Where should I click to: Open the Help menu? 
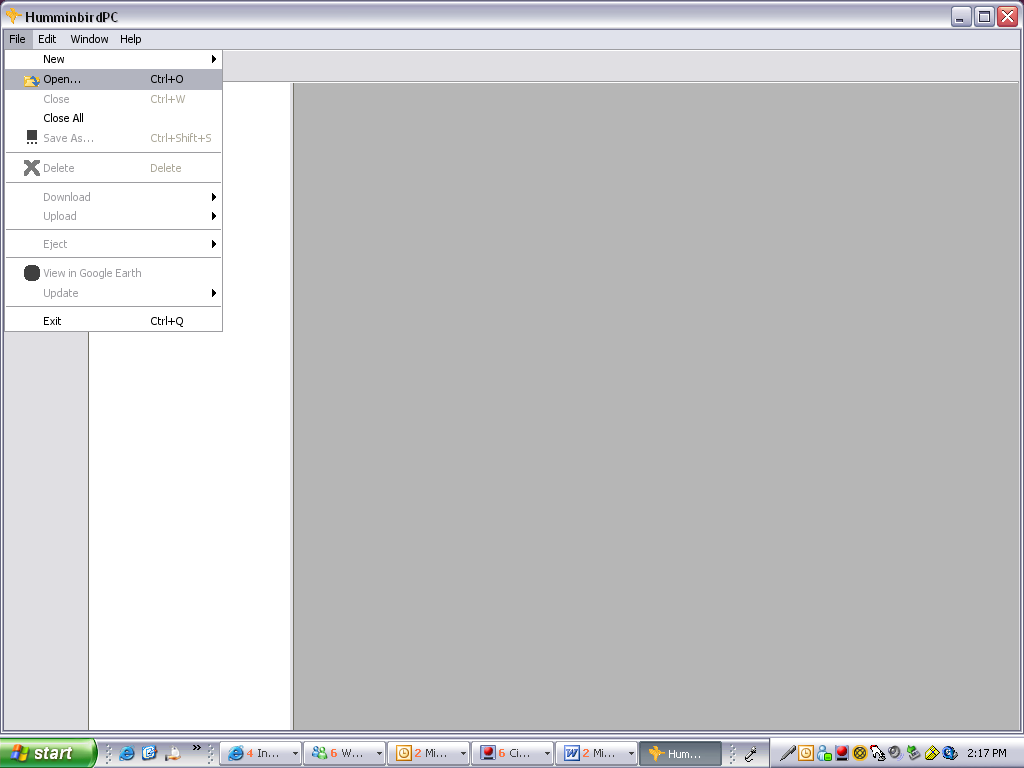131,39
